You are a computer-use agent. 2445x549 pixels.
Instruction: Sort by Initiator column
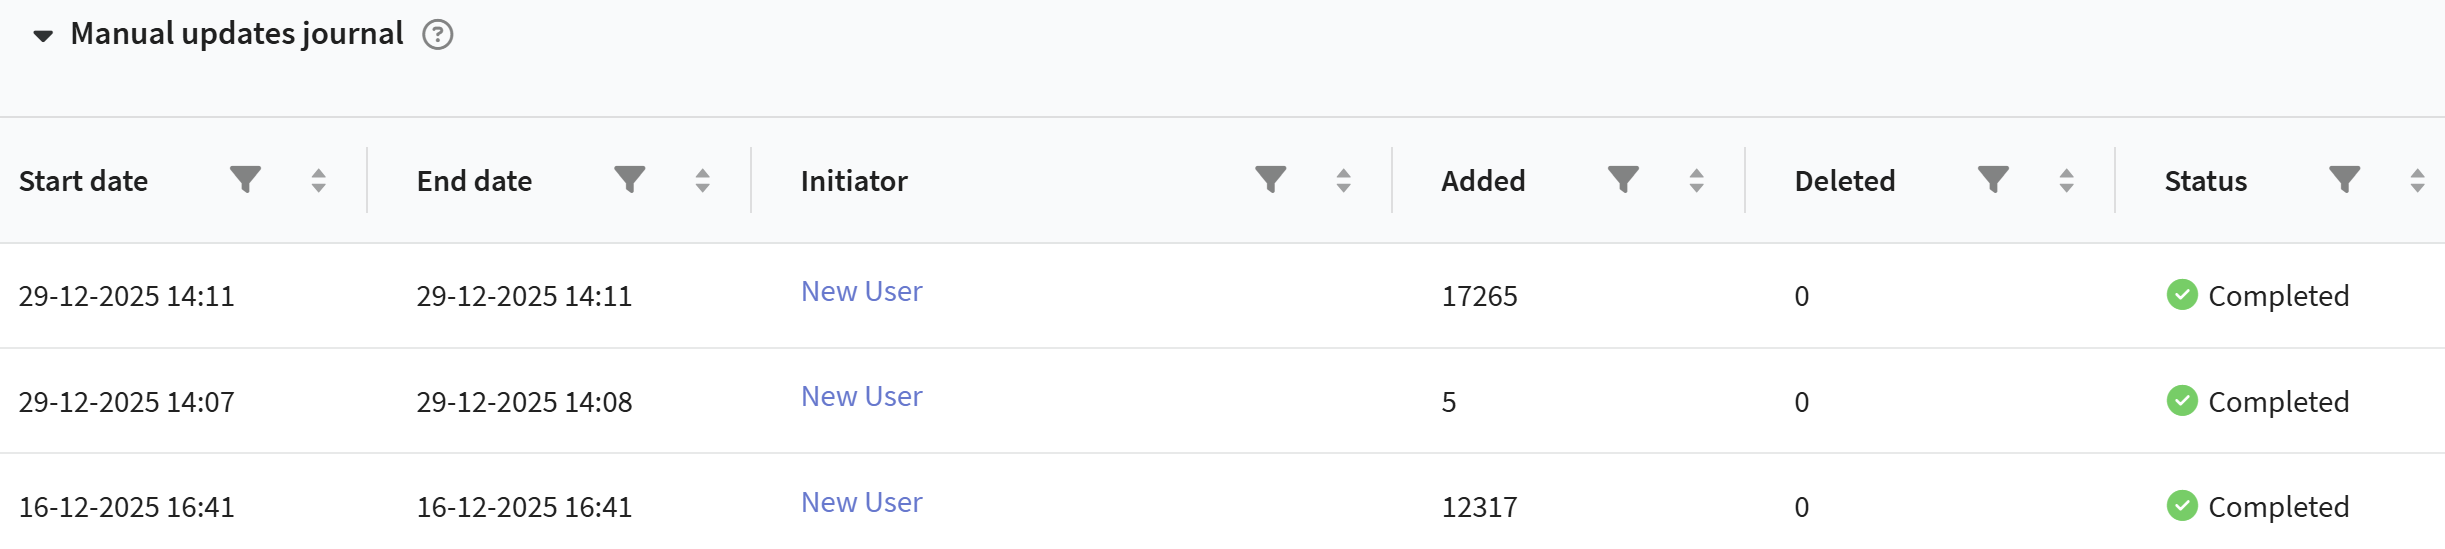coord(1343,181)
